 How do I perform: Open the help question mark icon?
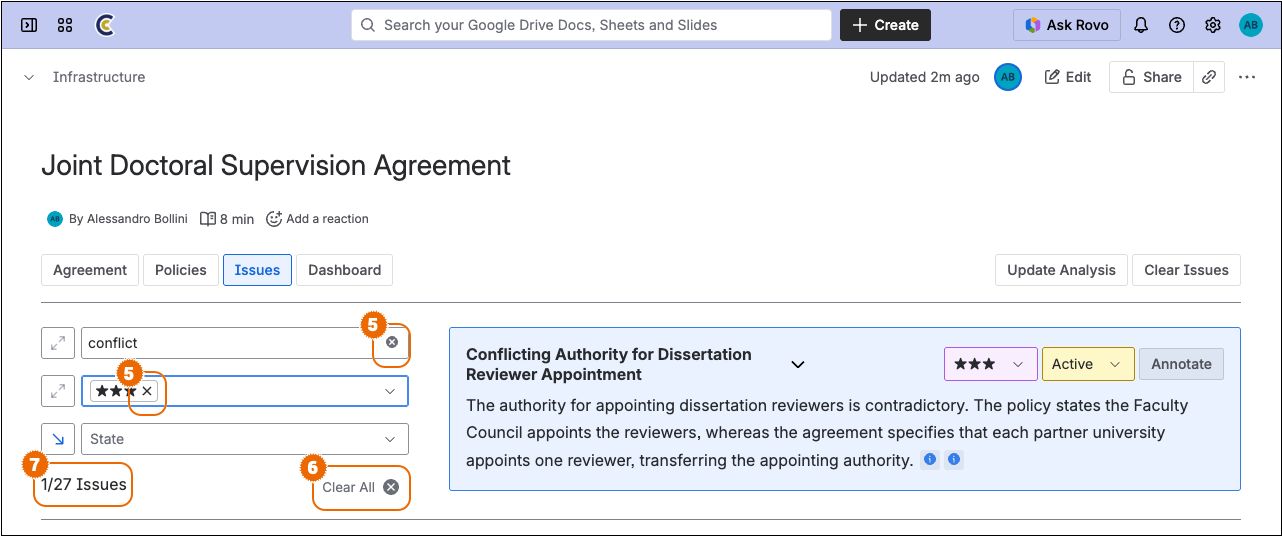click(x=1177, y=25)
